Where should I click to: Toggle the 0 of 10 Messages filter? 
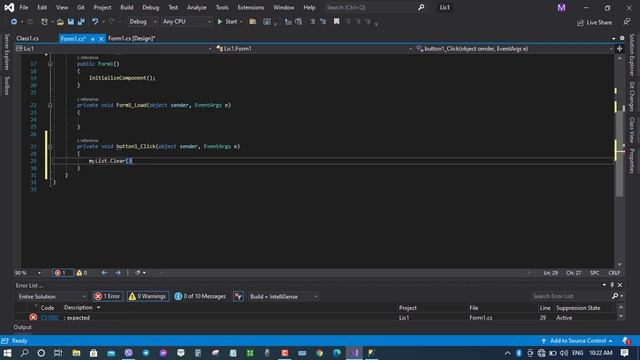(200, 296)
